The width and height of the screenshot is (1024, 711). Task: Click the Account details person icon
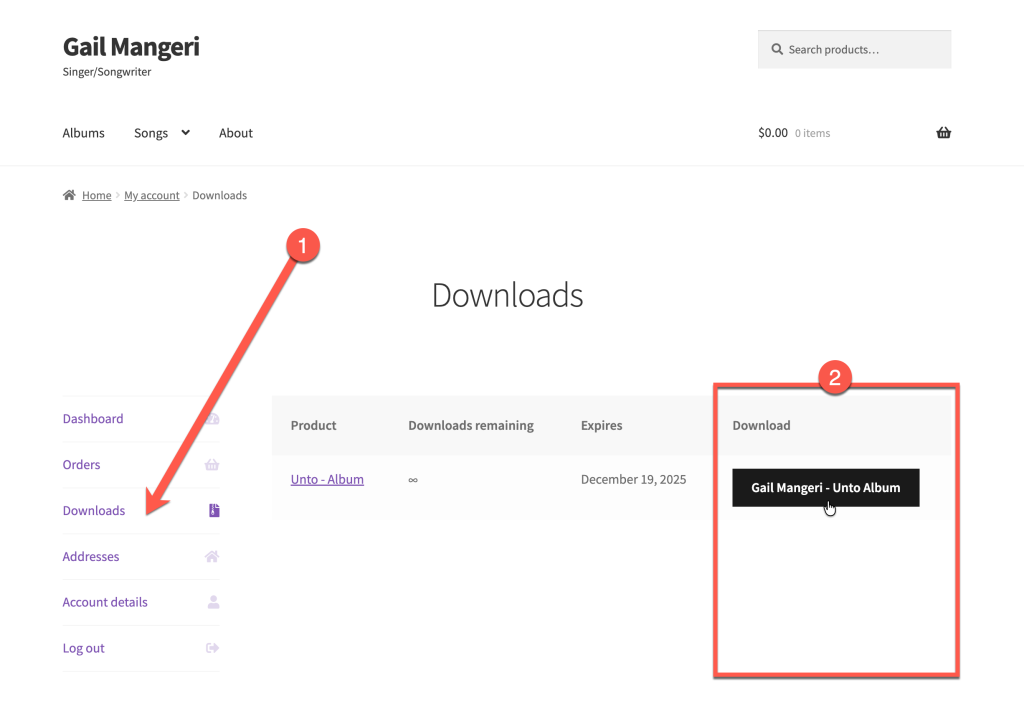tap(213, 602)
